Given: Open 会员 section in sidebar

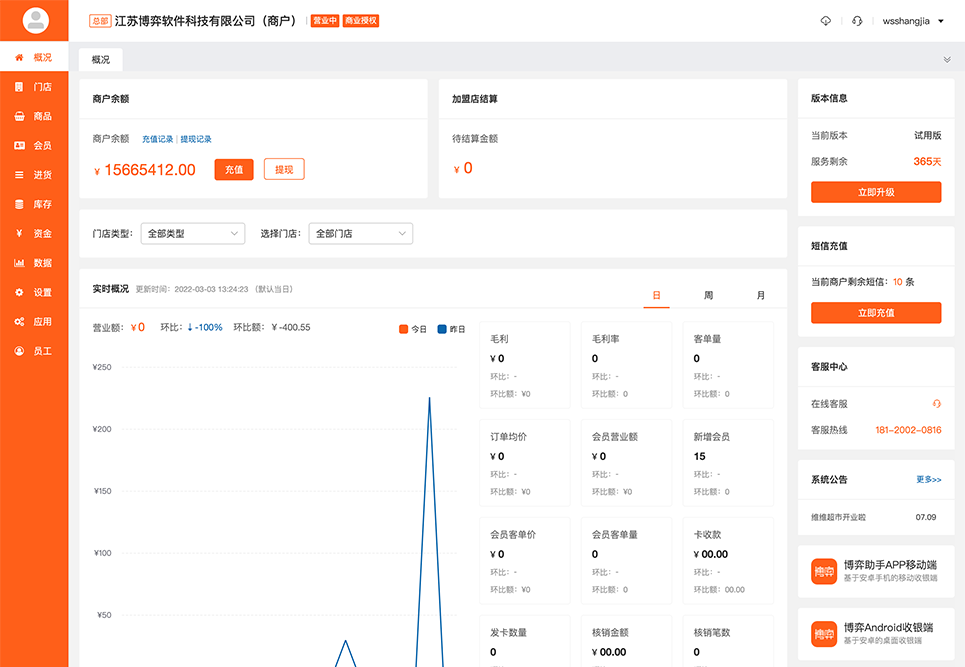Looking at the screenshot, I should point(34,145).
